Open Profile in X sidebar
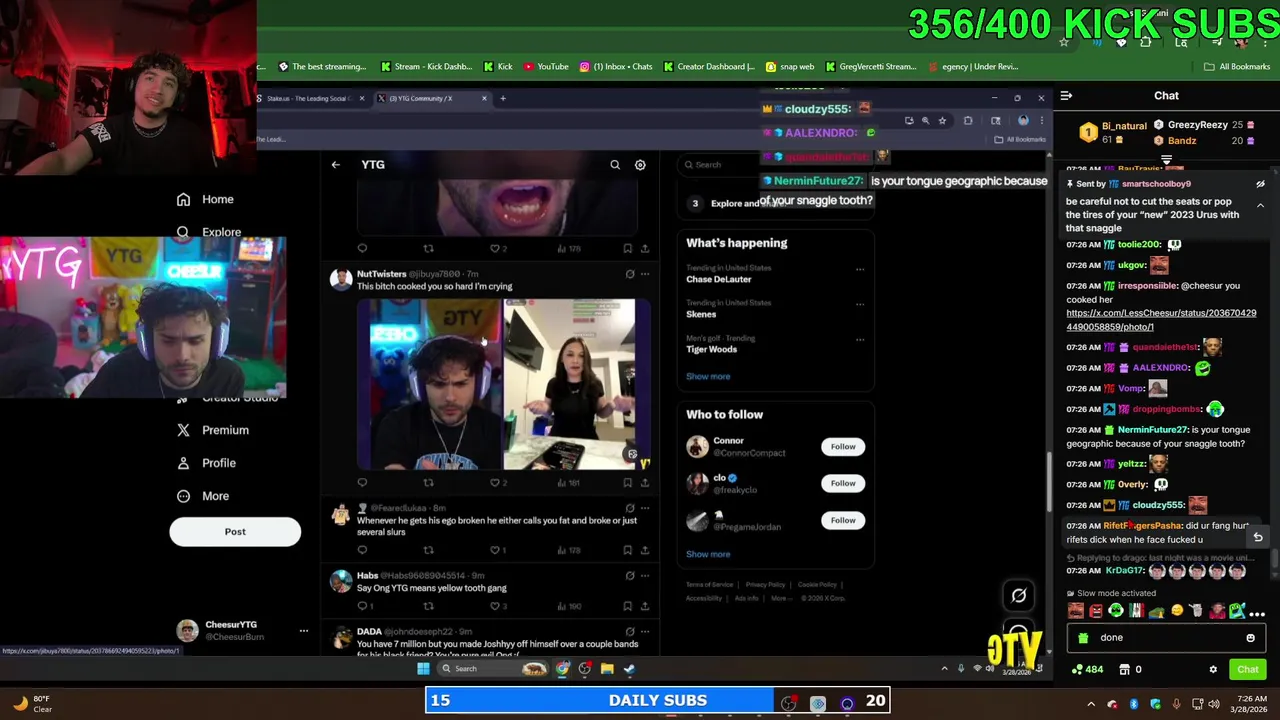The width and height of the screenshot is (1280, 720). click(207, 463)
